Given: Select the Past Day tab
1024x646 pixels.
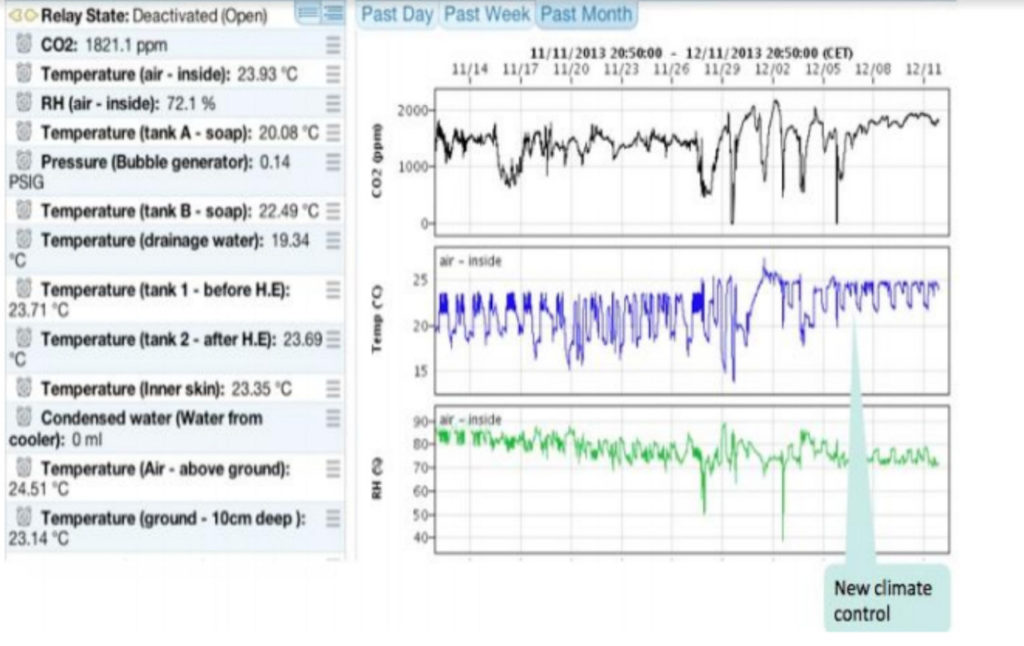Looking at the screenshot, I should [397, 14].
